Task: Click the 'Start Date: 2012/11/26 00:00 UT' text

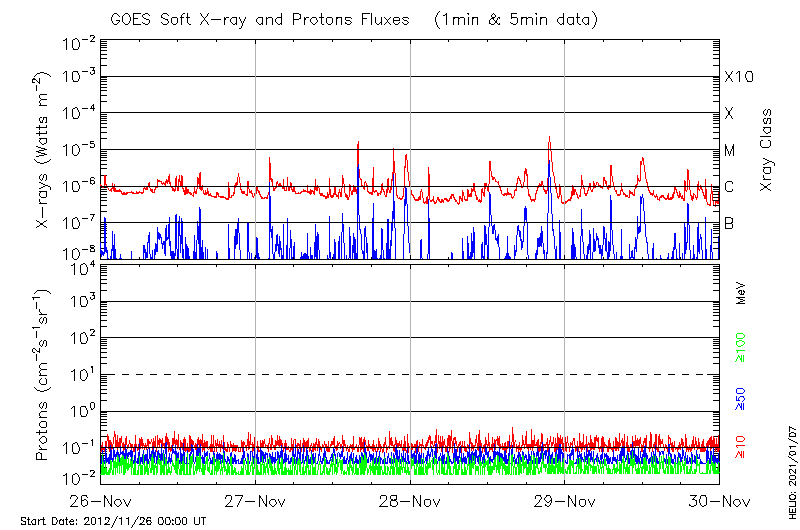Action: click(x=113, y=521)
